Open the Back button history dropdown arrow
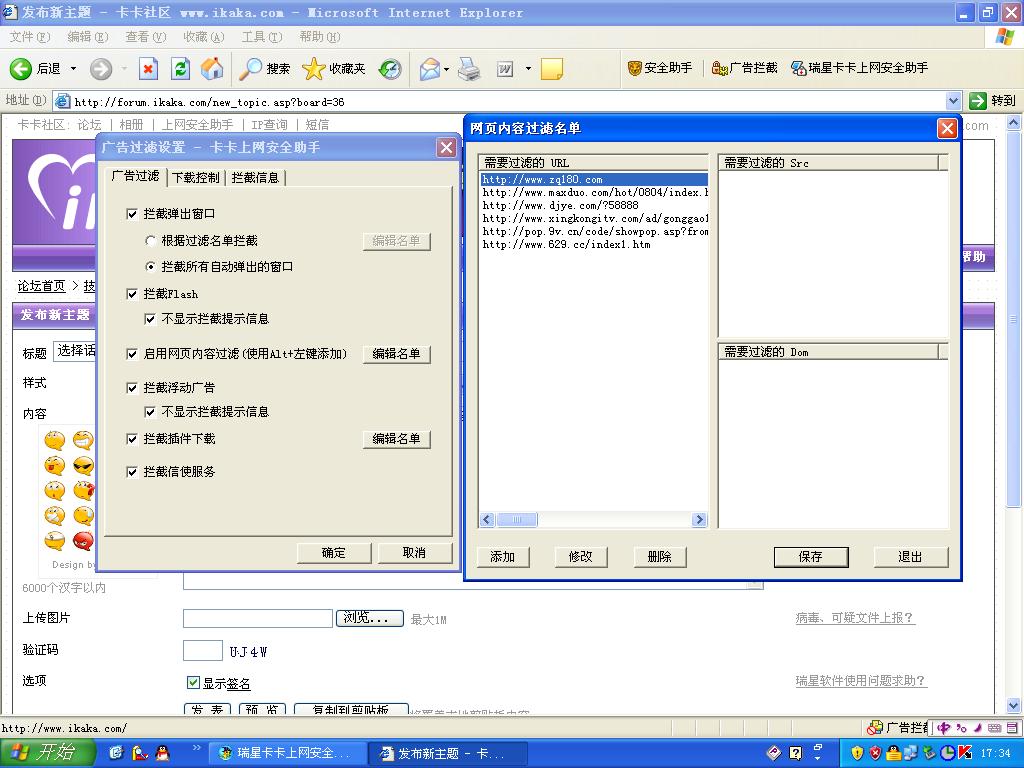Image resolution: width=1024 pixels, height=768 pixels. pos(73,69)
